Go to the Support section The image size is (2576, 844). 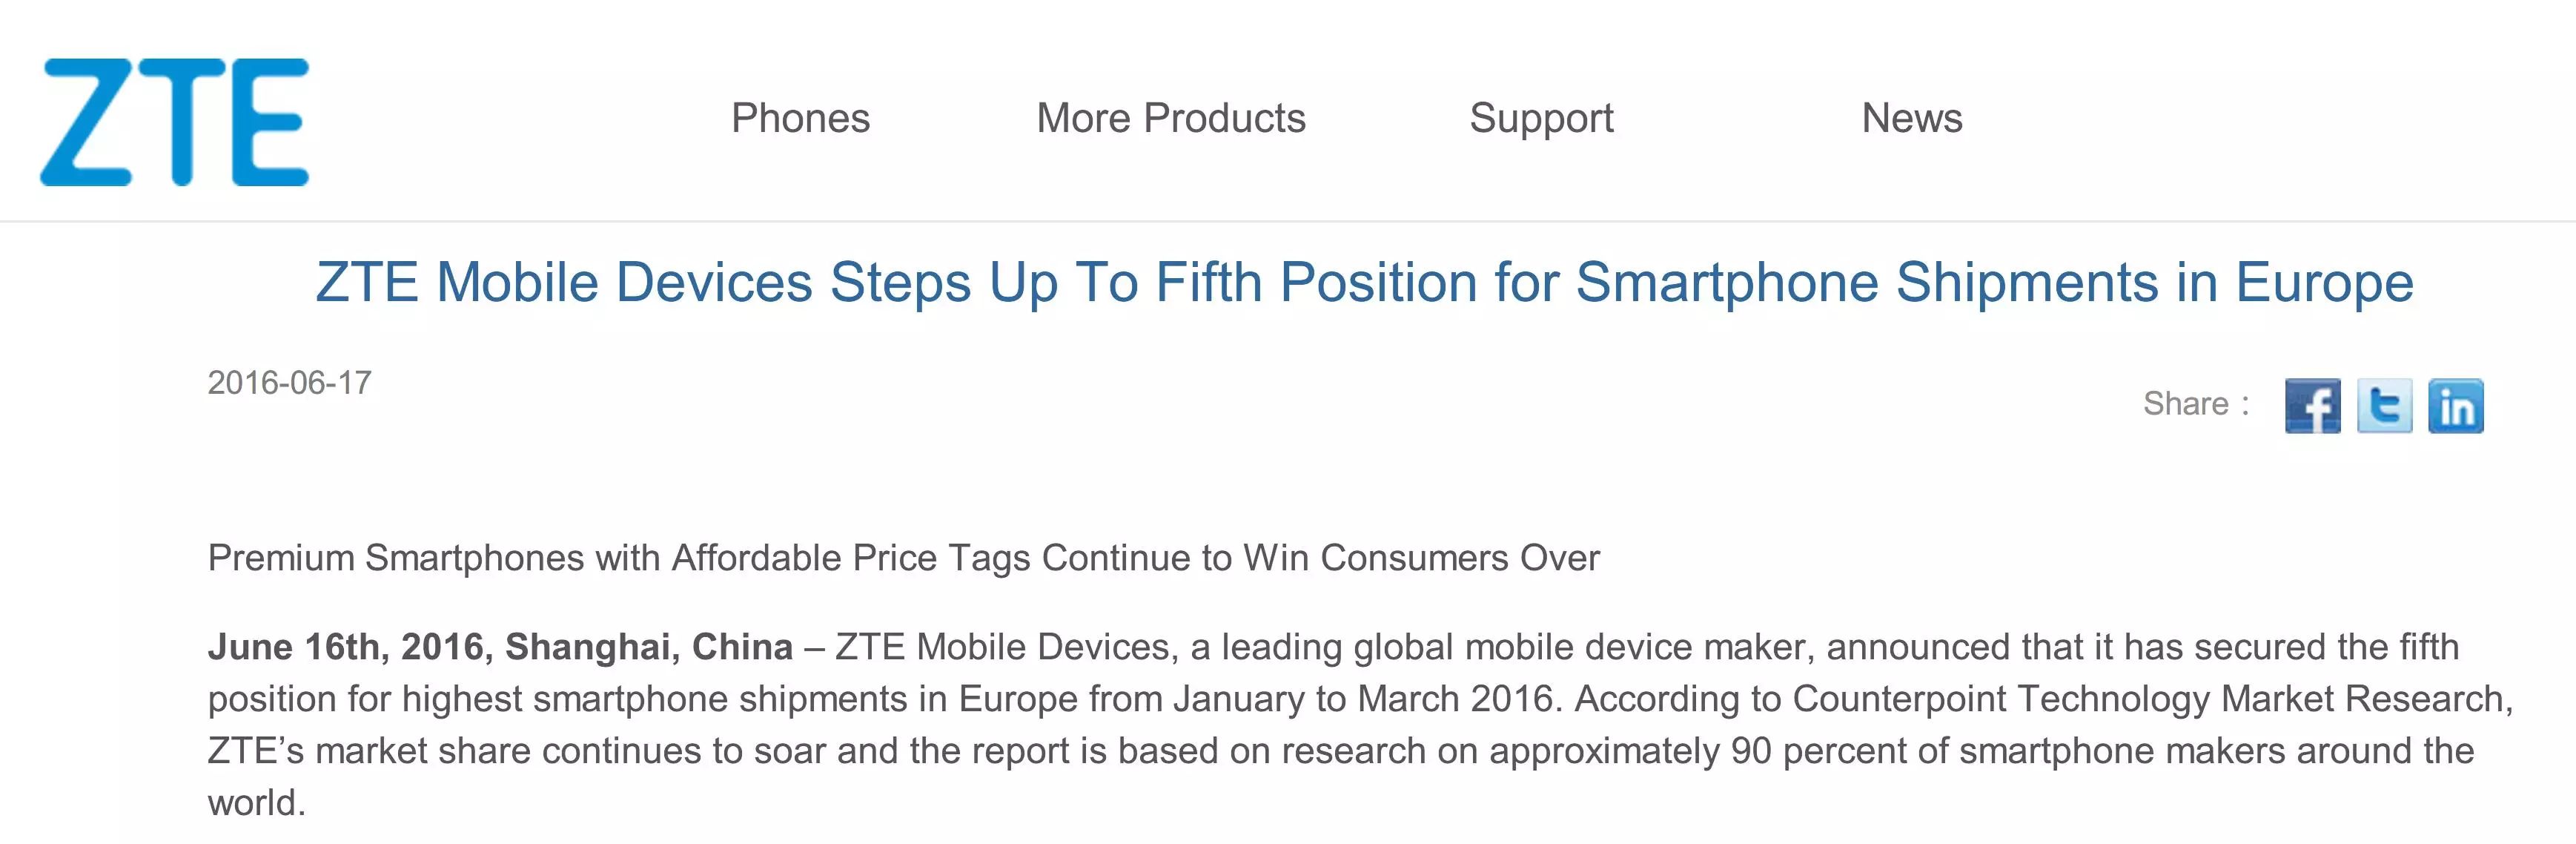click(x=1541, y=119)
